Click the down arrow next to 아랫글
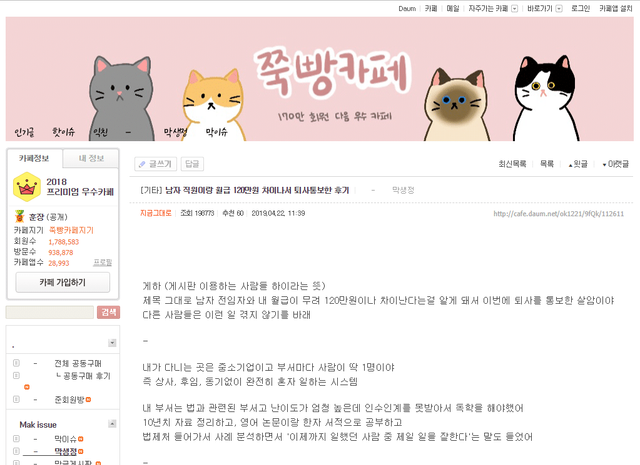This screenshot has height=465, width=640. pyautogui.click(x=604, y=165)
